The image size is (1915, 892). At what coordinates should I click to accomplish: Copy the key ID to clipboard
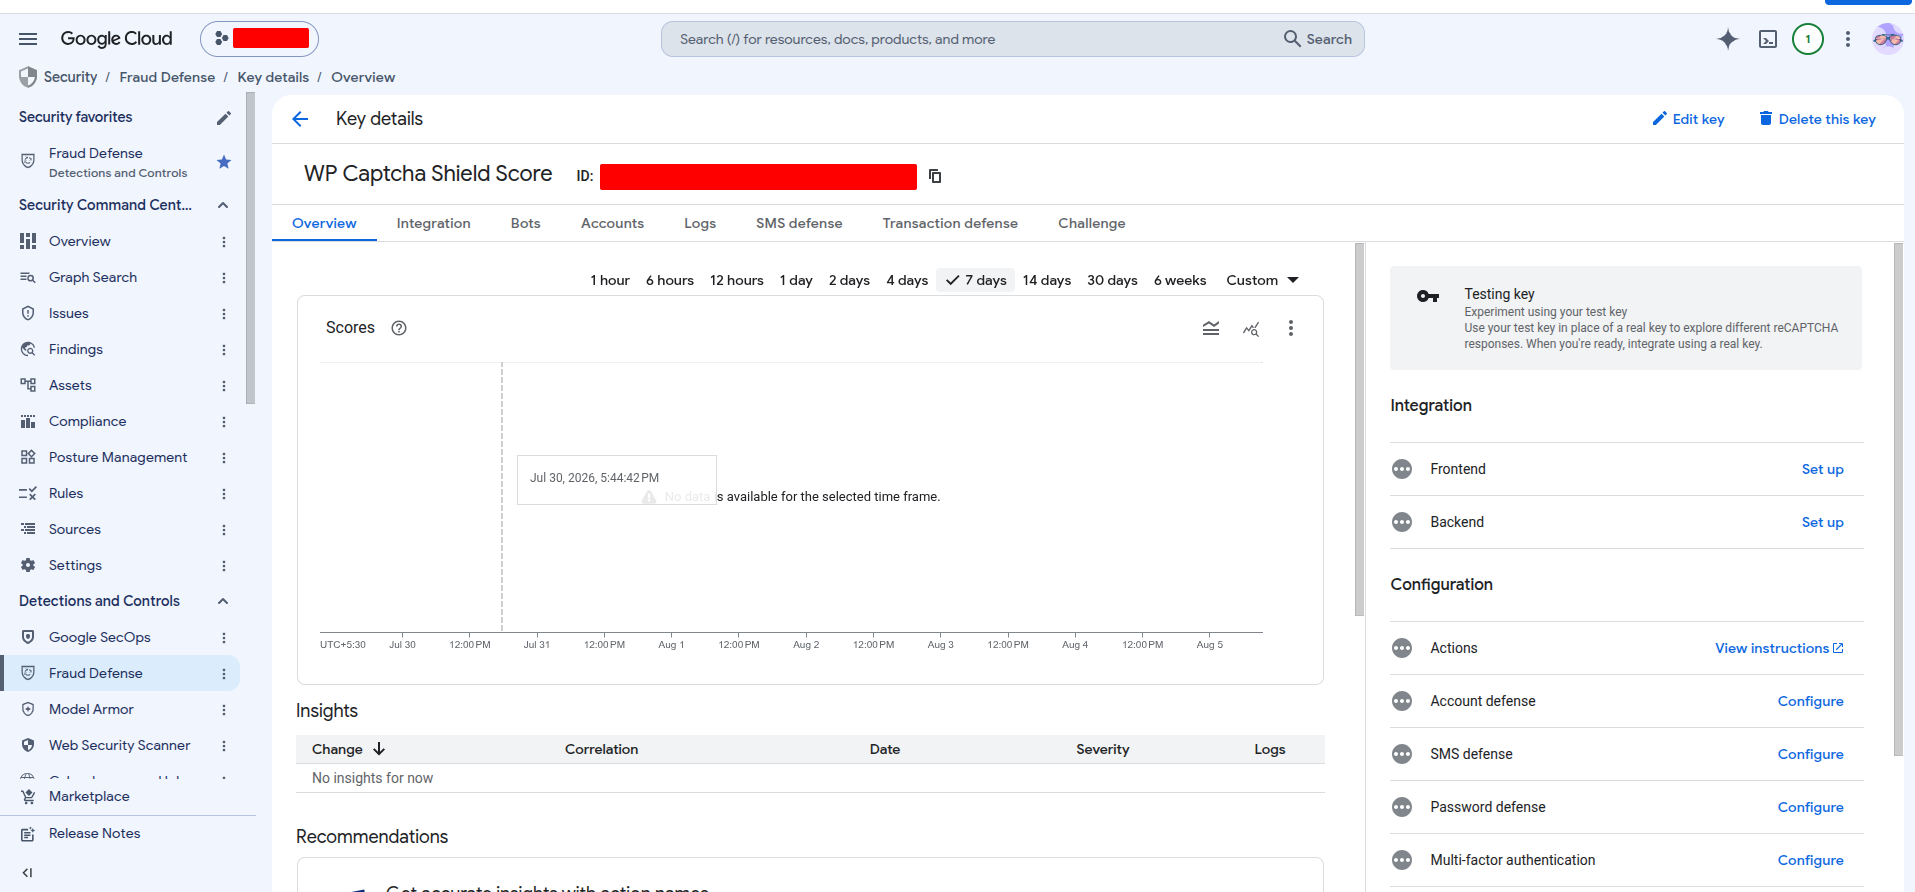pos(935,176)
